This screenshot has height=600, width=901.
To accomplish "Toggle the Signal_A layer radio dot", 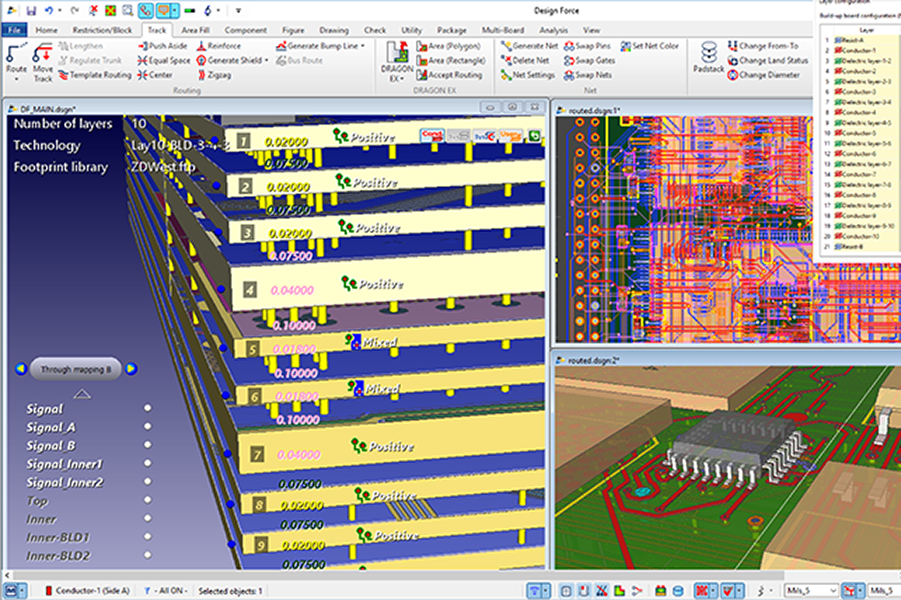I will [x=148, y=427].
